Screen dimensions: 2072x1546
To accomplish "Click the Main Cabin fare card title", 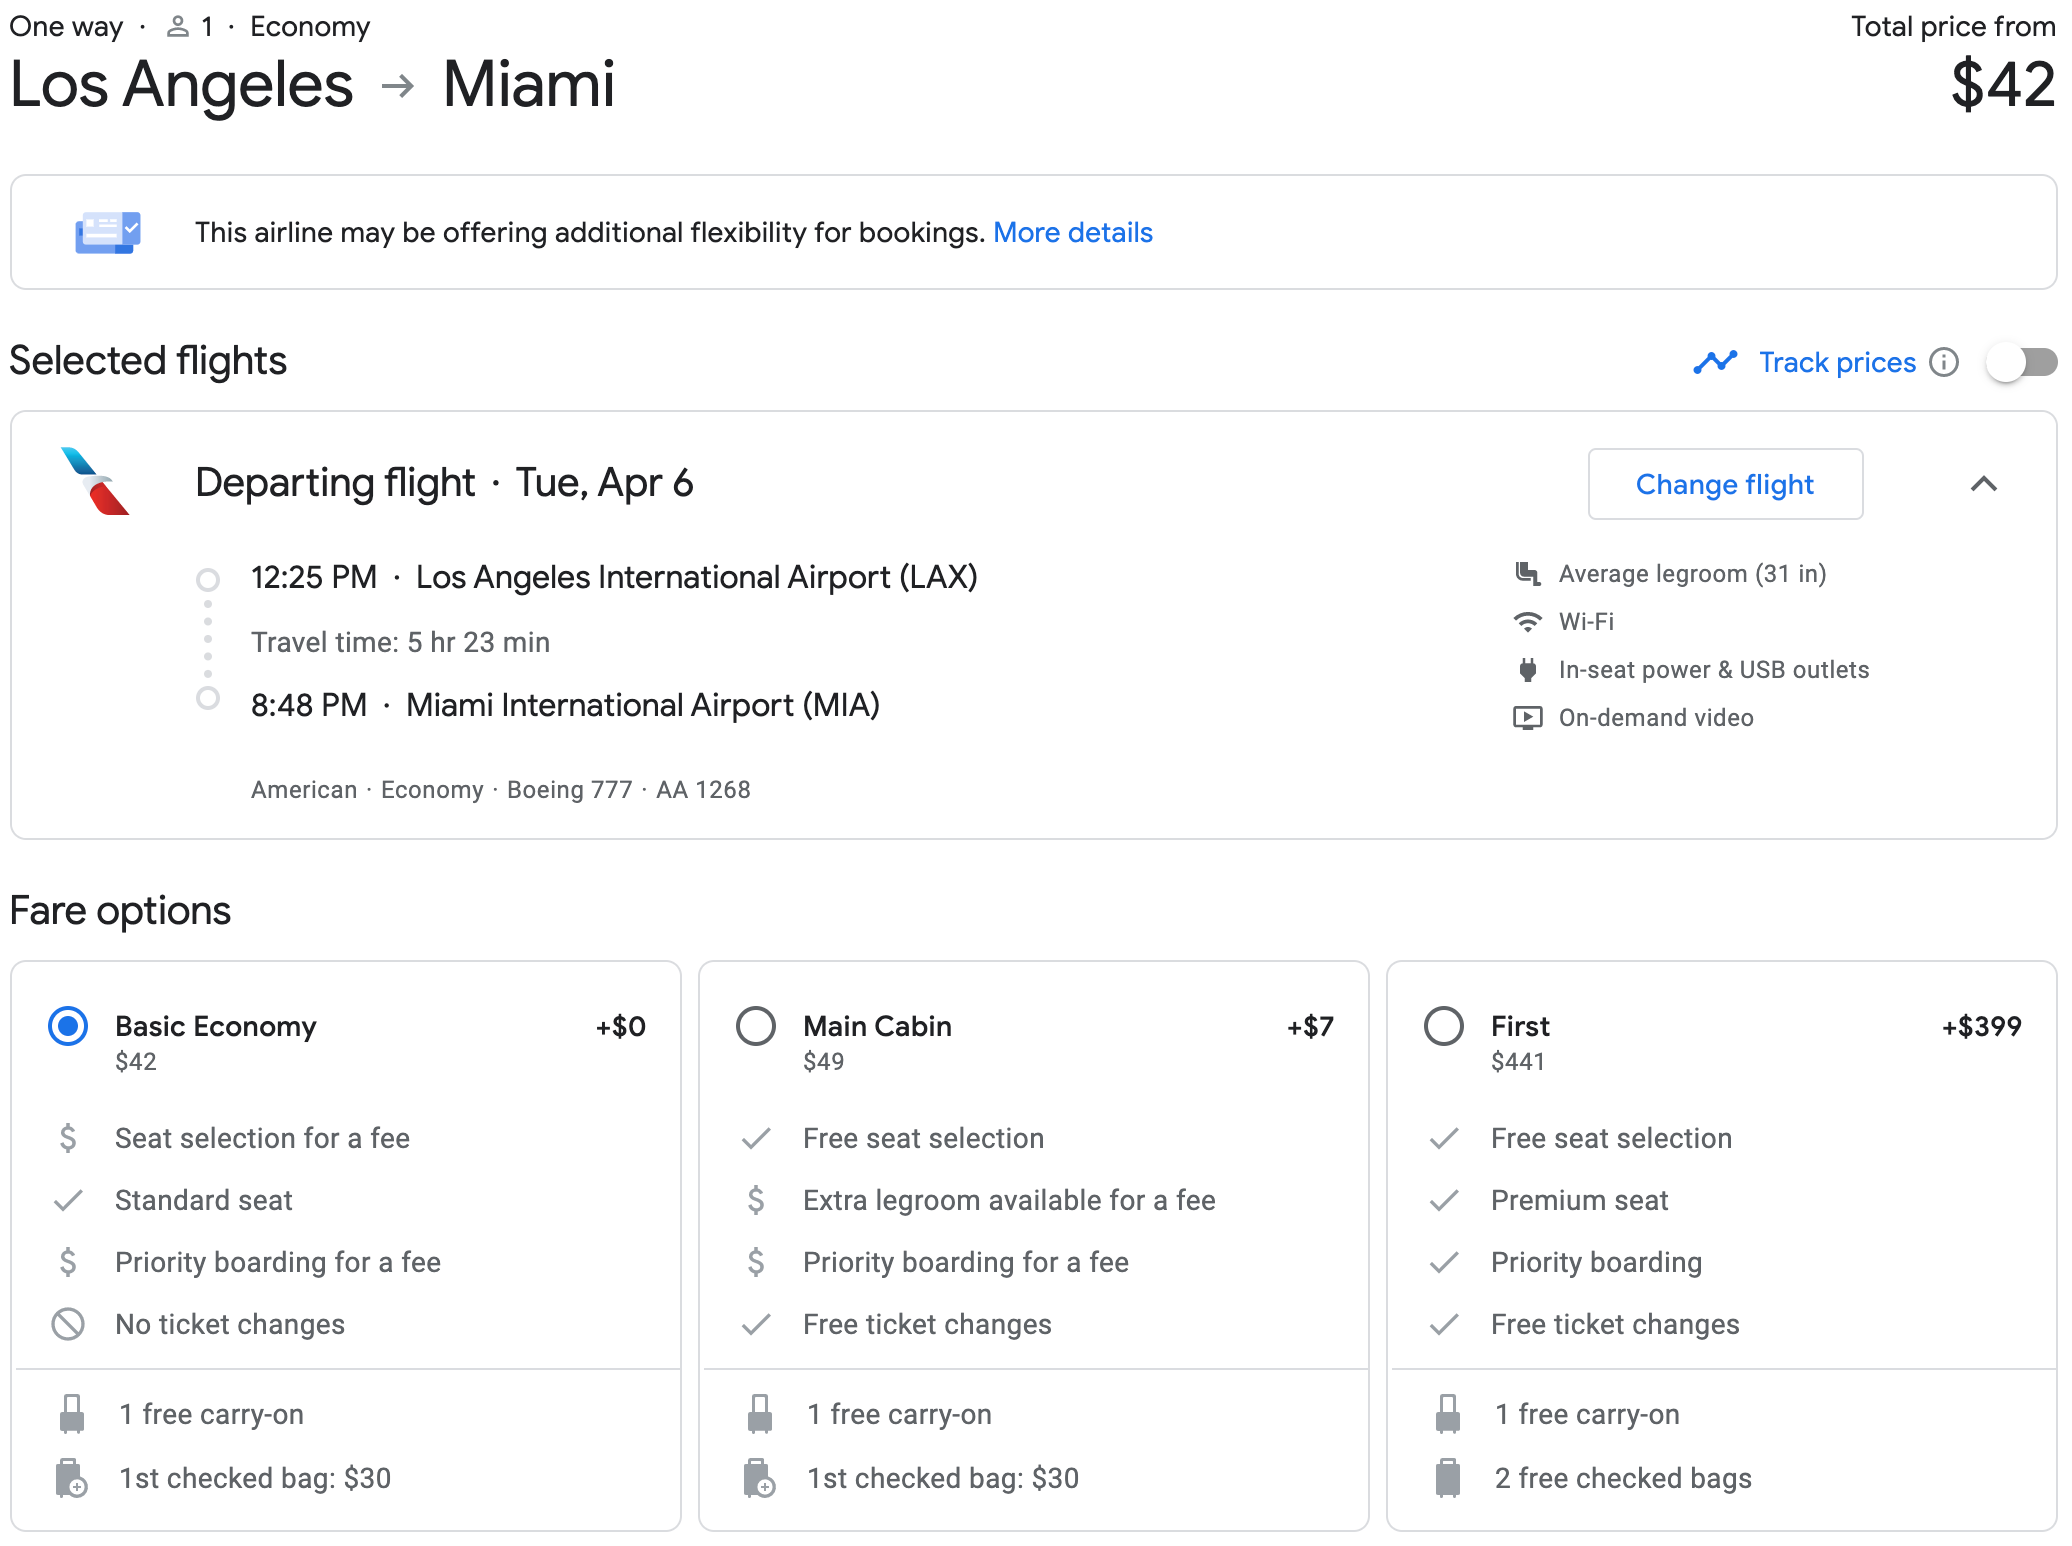I will [x=877, y=1026].
